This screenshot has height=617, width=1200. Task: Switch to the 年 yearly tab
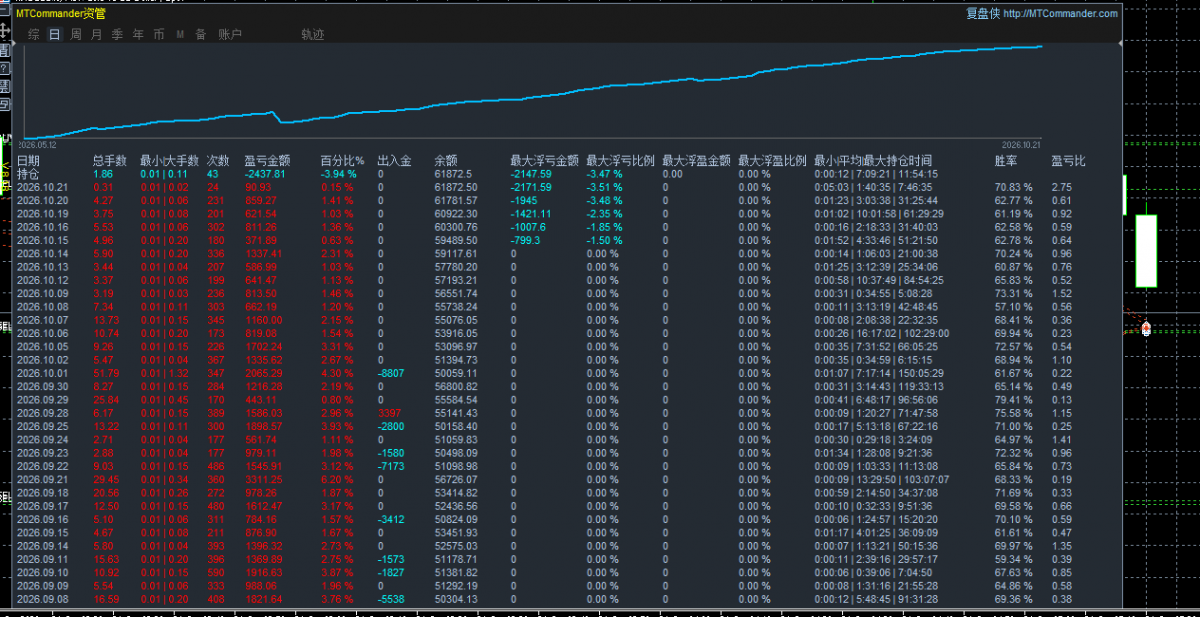click(138, 34)
